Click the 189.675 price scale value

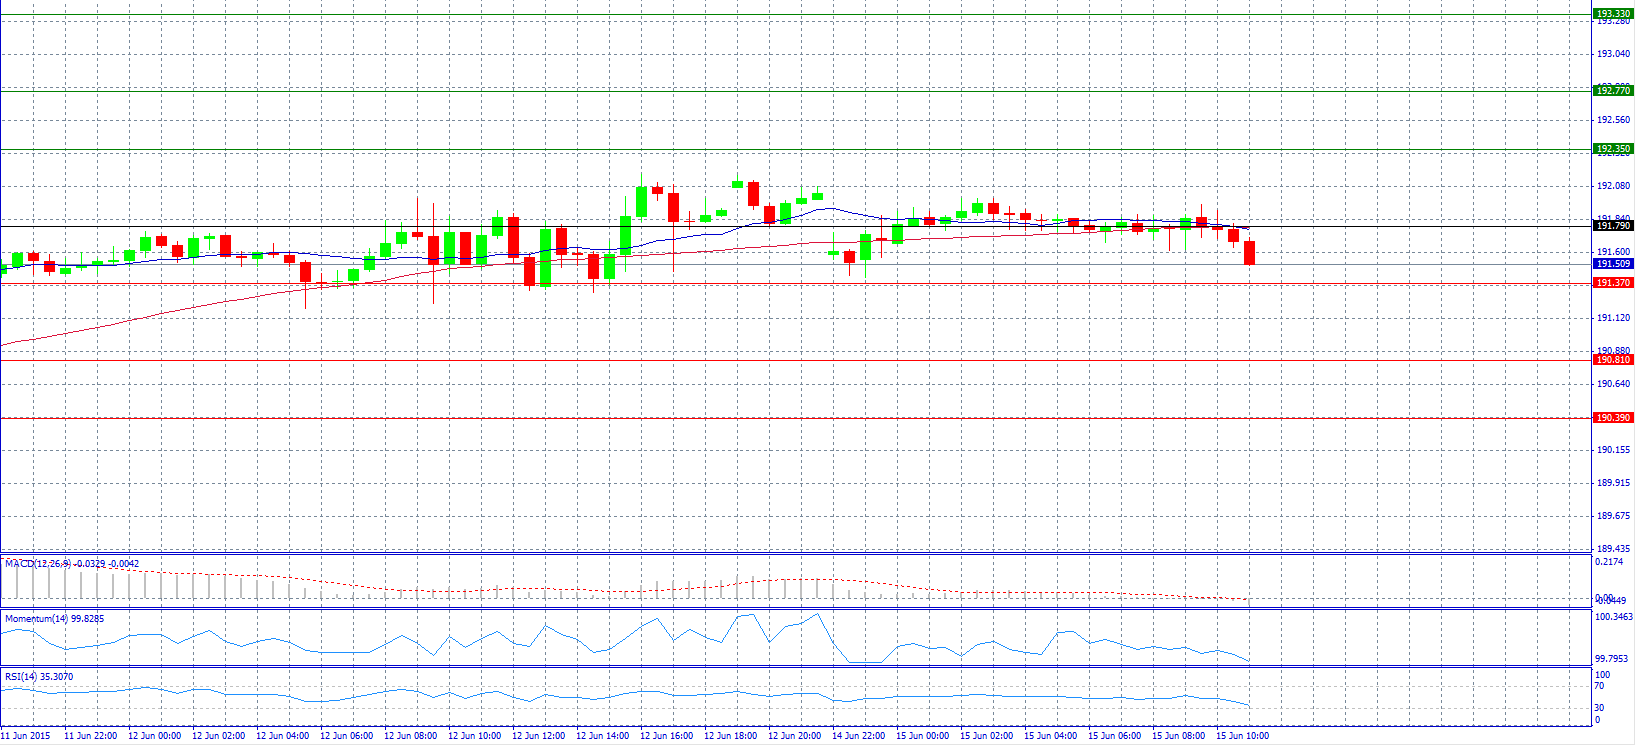(x=1613, y=516)
